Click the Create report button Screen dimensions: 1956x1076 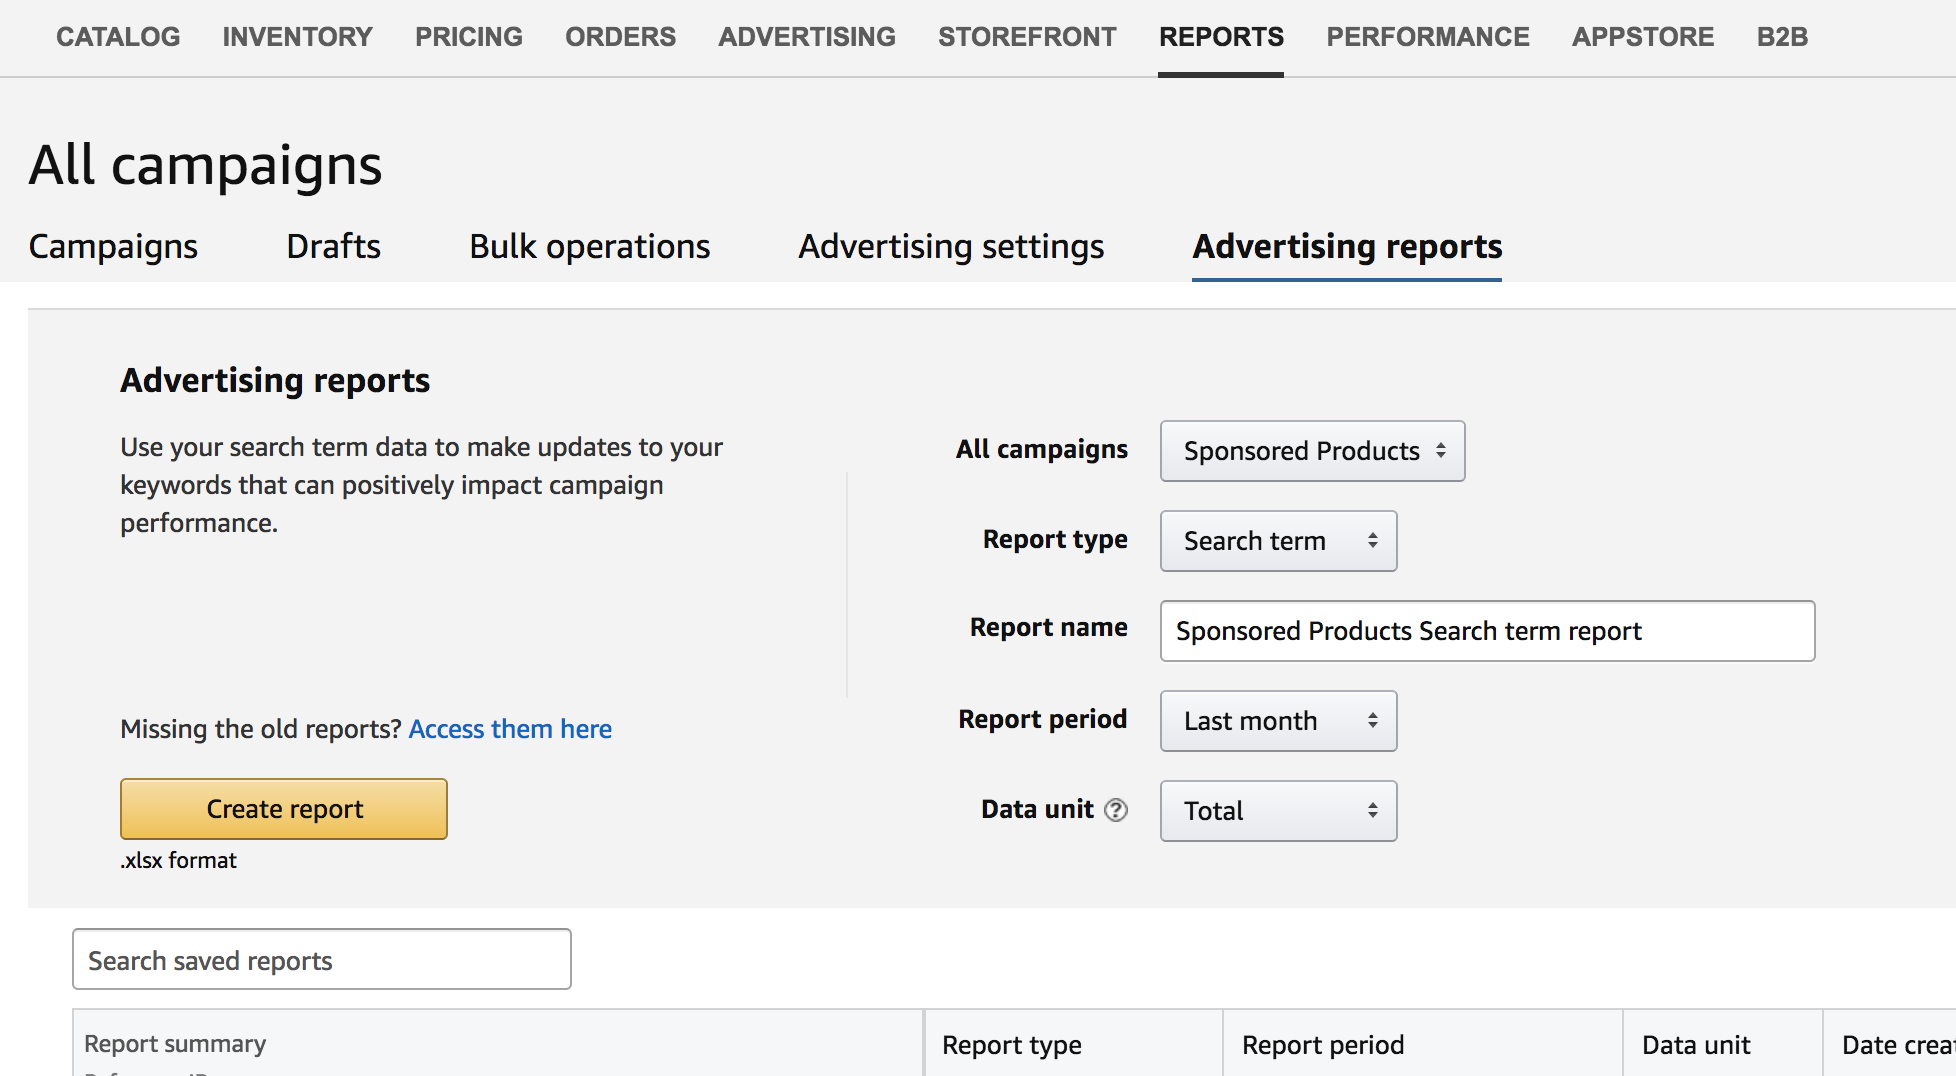coord(284,809)
